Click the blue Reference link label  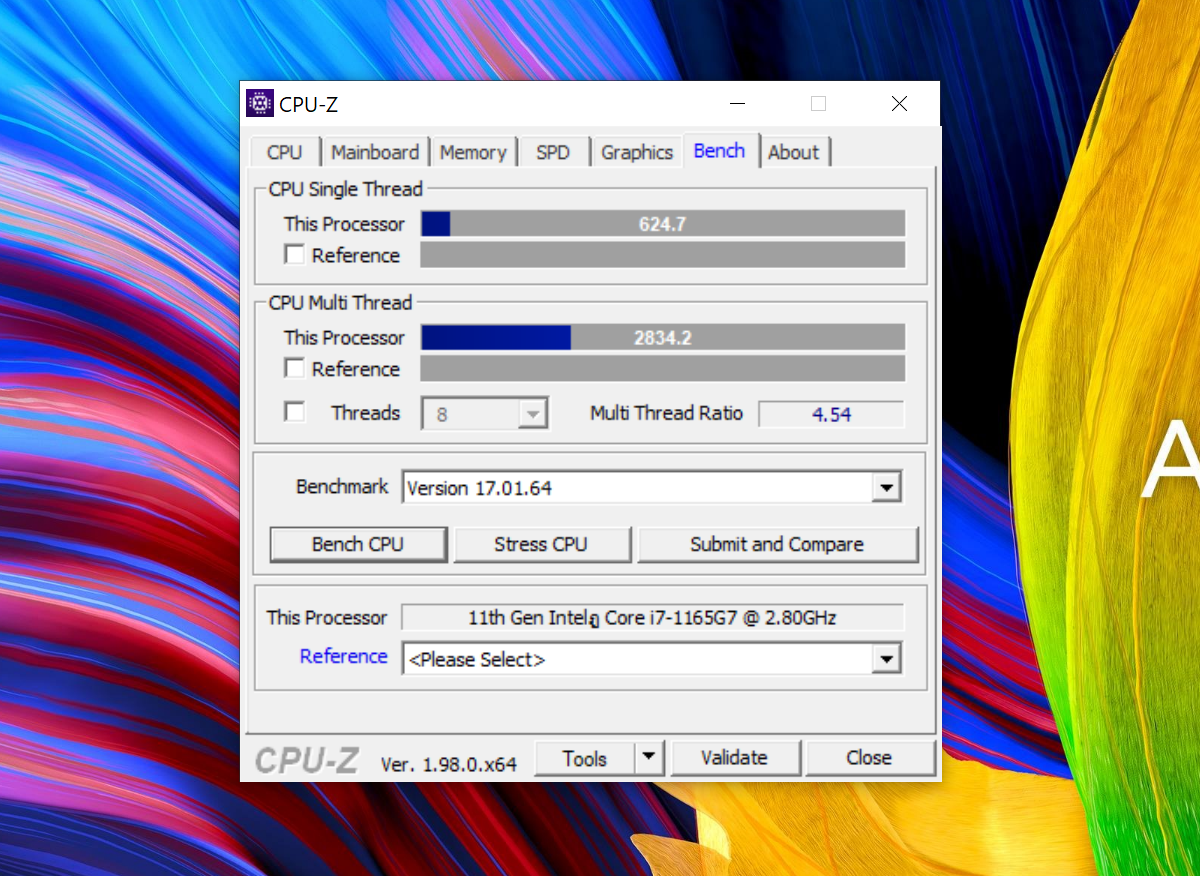(x=344, y=656)
